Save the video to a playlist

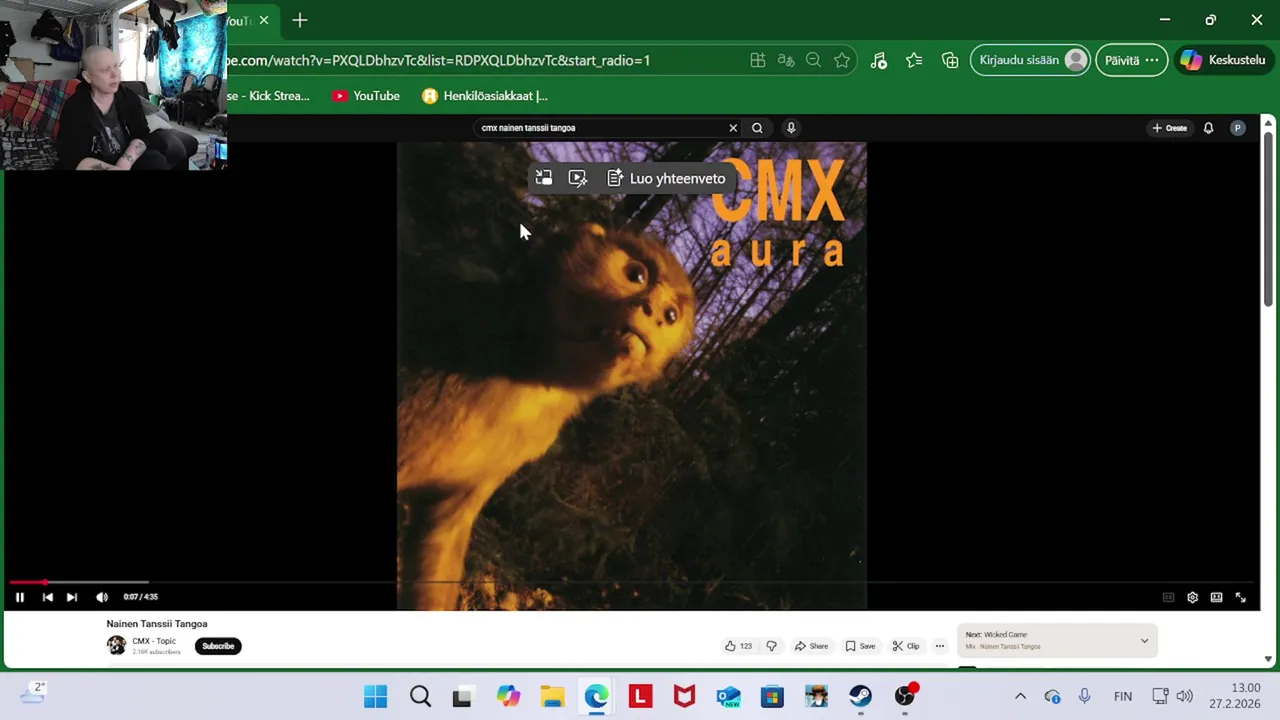point(860,646)
